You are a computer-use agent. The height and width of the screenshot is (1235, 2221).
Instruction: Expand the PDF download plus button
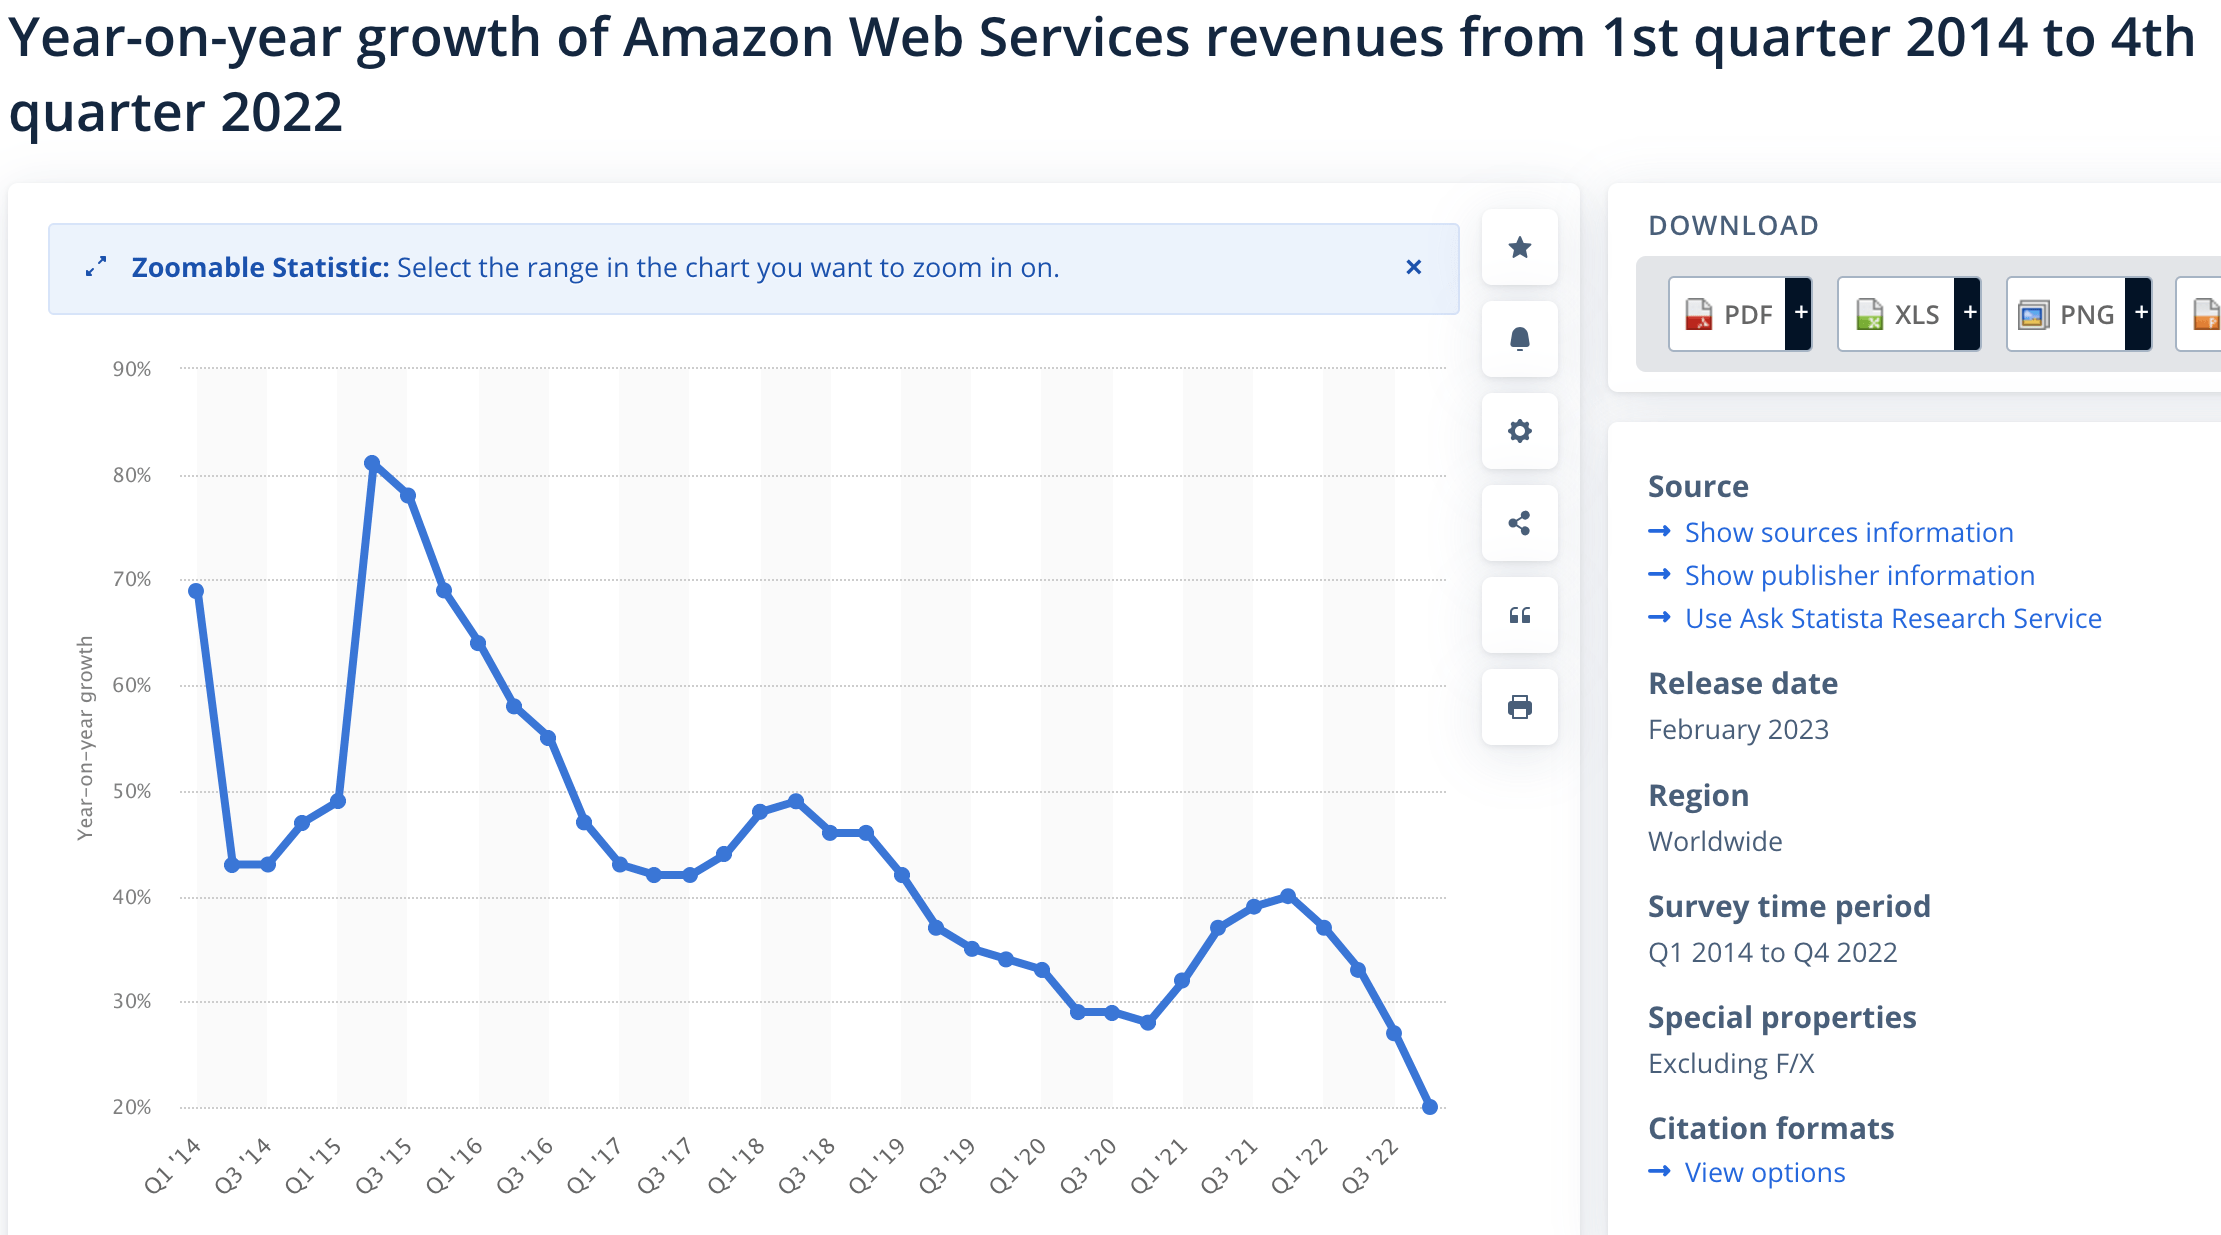1800,313
